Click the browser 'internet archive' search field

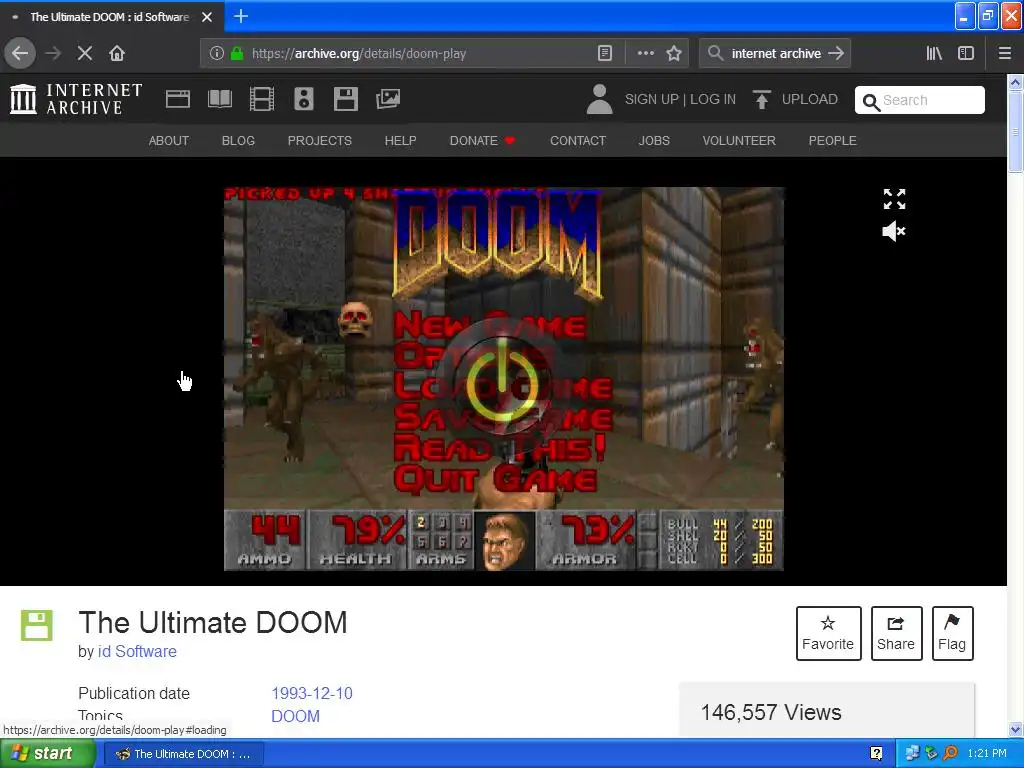(x=775, y=54)
